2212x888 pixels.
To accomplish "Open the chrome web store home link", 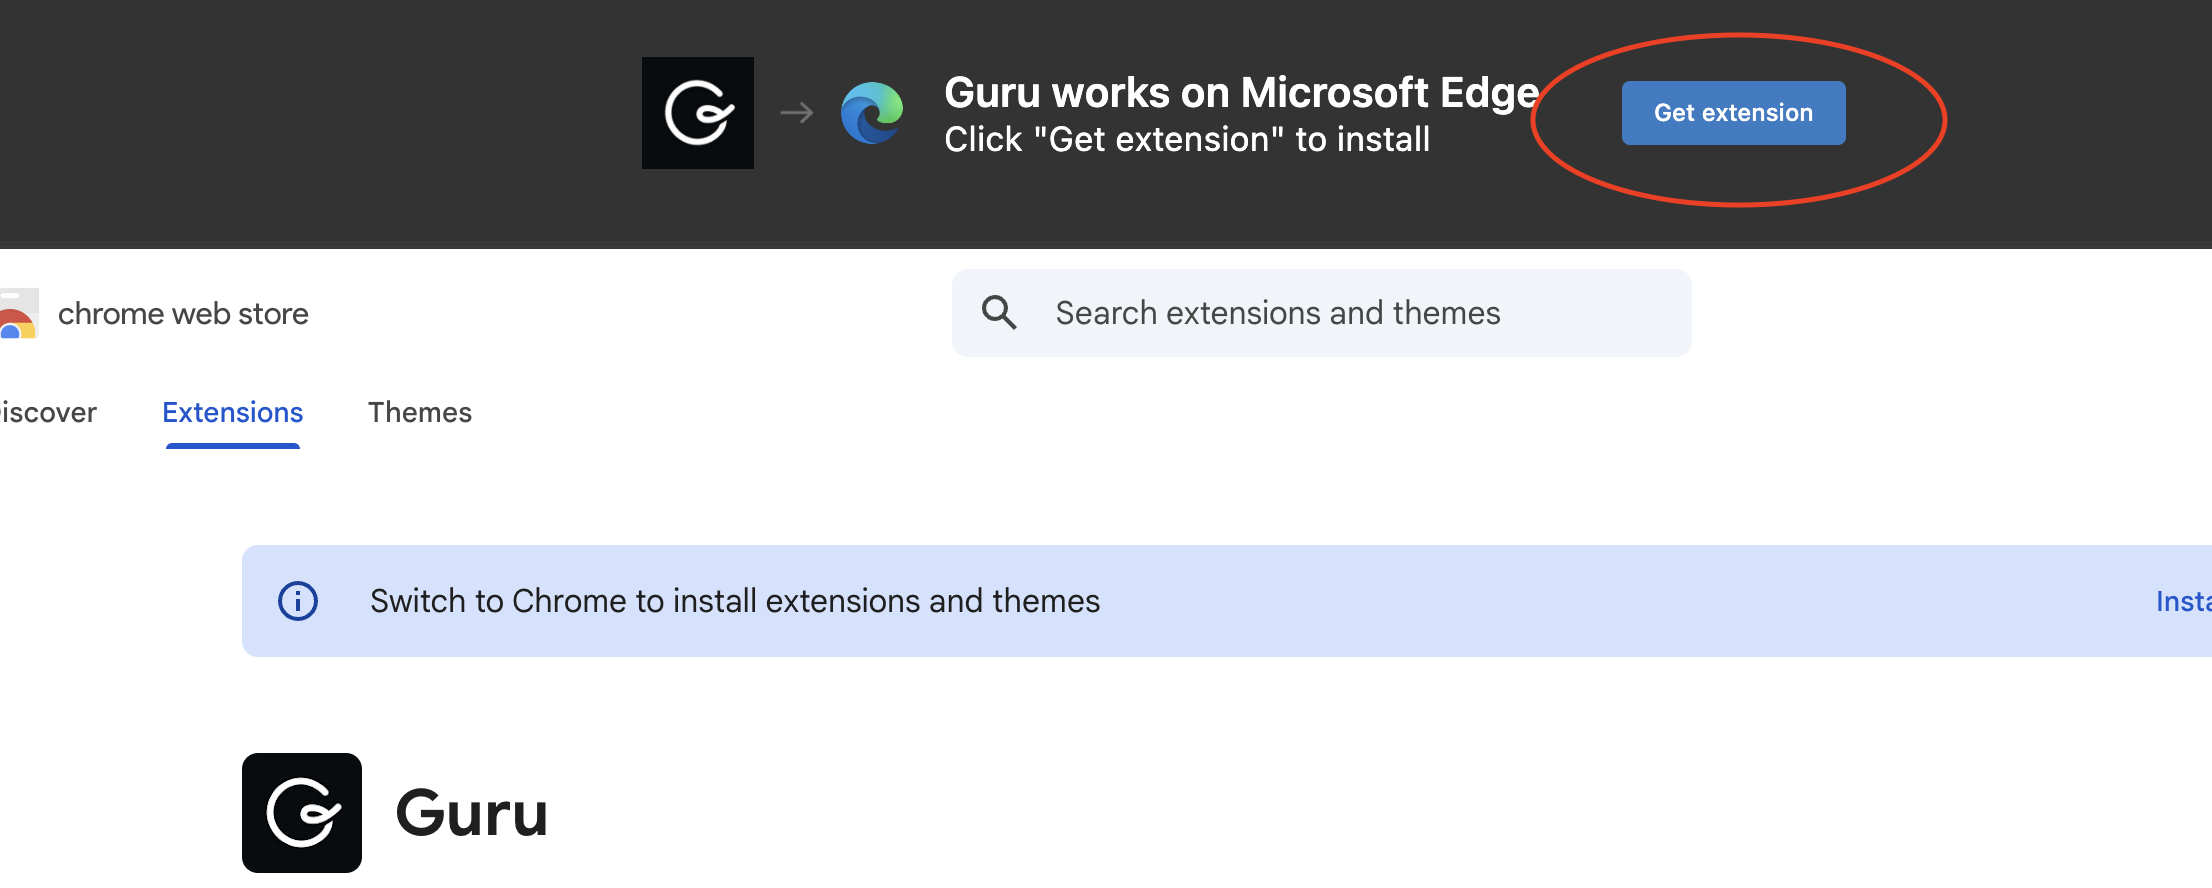I will click(x=183, y=314).
